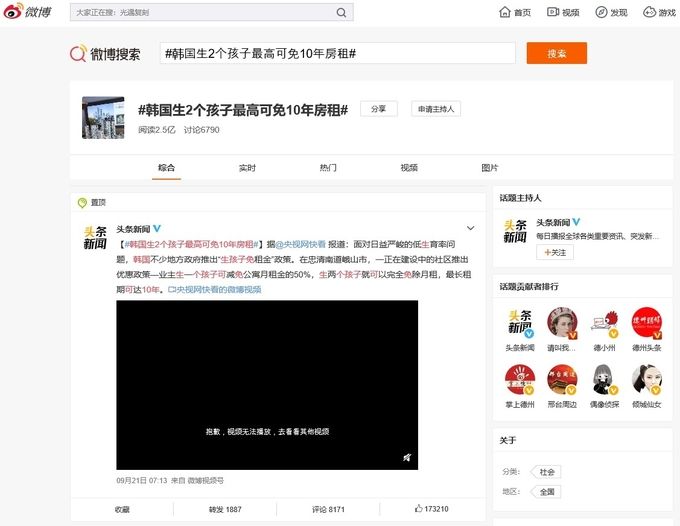The image size is (680, 526).
Task: Open 央视网快看的微博视频 link
Action: [x=215, y=289]
